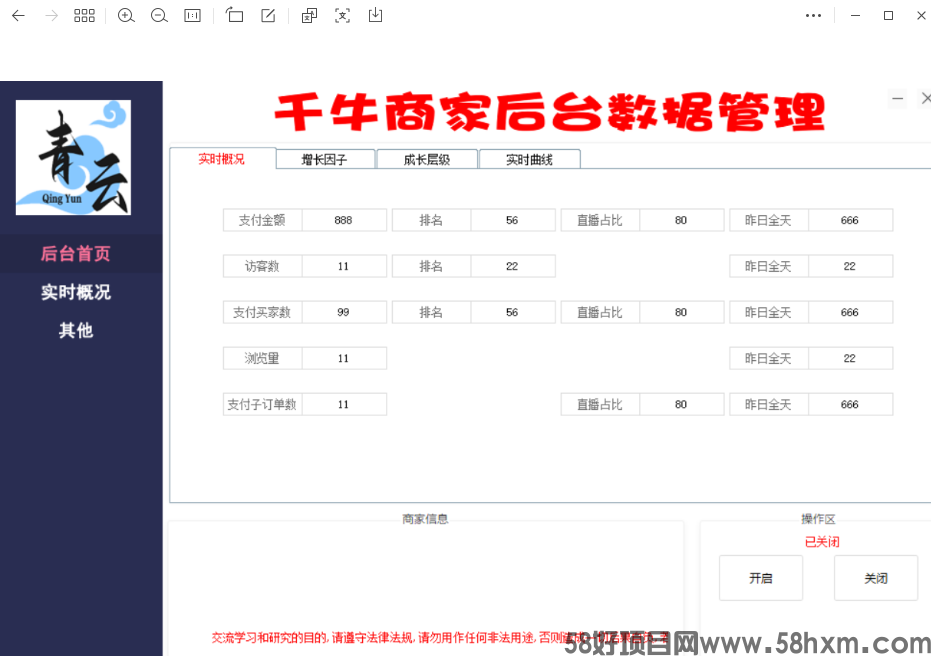Click 直播占比 value field in 支付买家数 row
931x656 pixels.
(681, 312)
